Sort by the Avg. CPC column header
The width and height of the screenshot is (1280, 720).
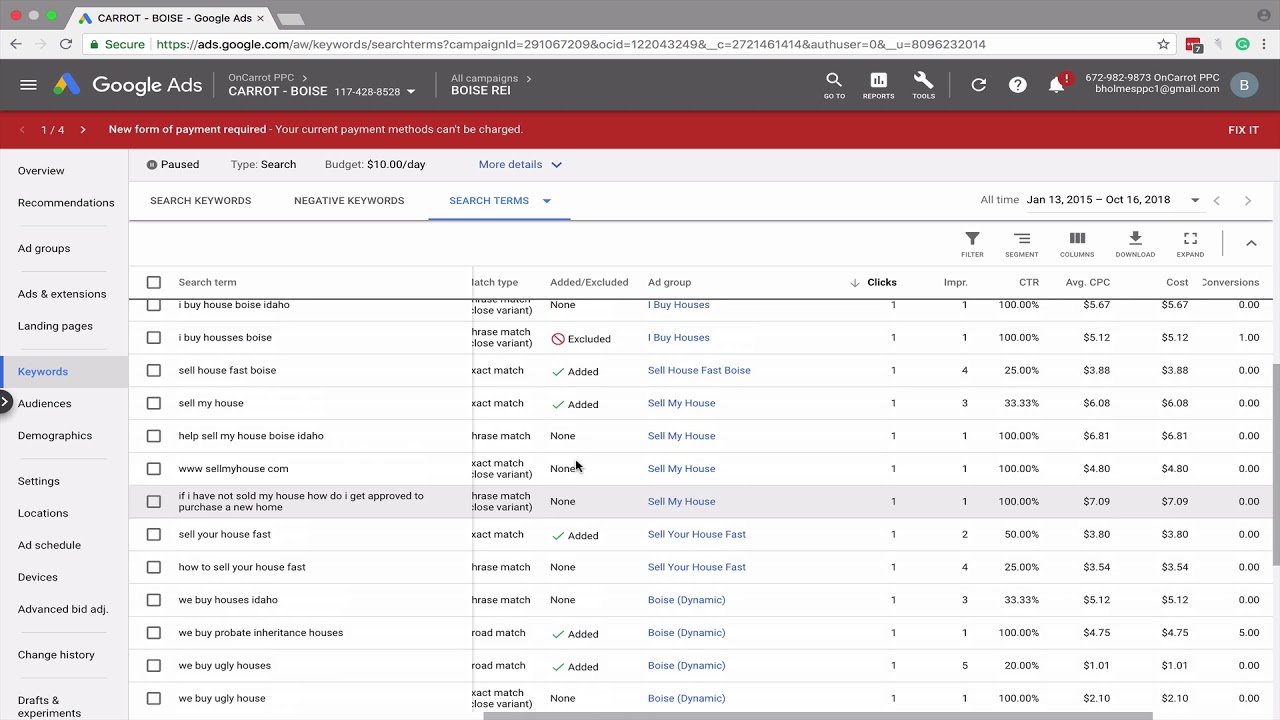(x=1088, y=282)
